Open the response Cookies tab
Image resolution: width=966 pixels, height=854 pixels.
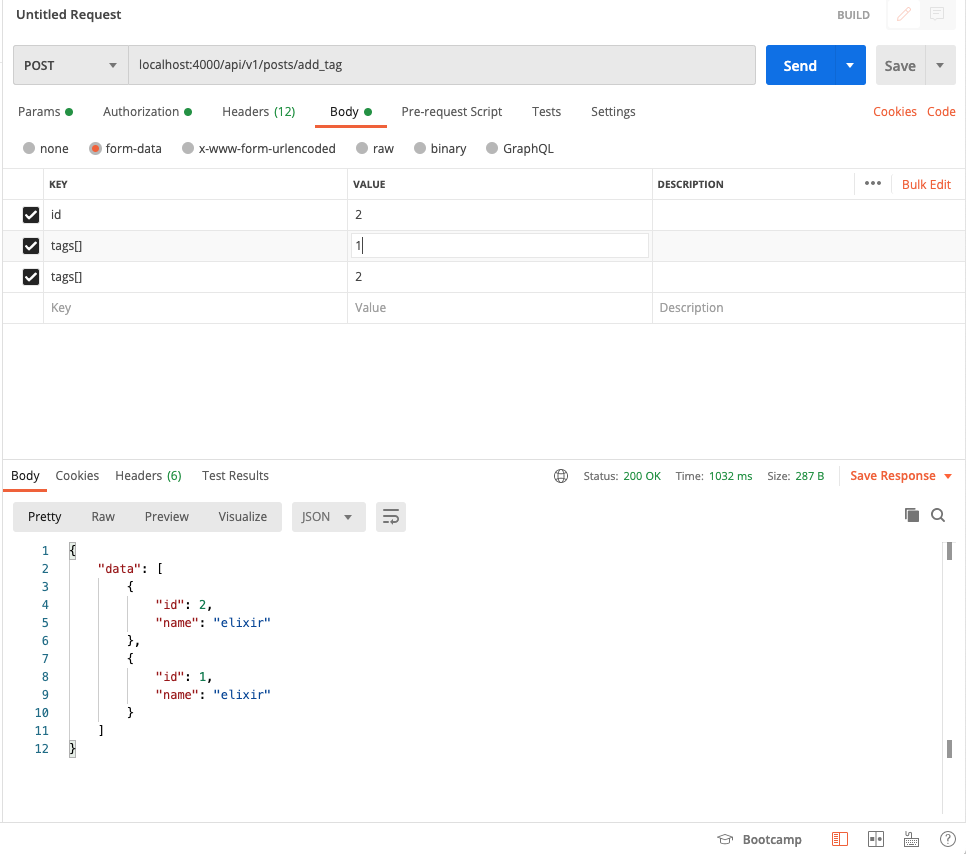[77, 476]
